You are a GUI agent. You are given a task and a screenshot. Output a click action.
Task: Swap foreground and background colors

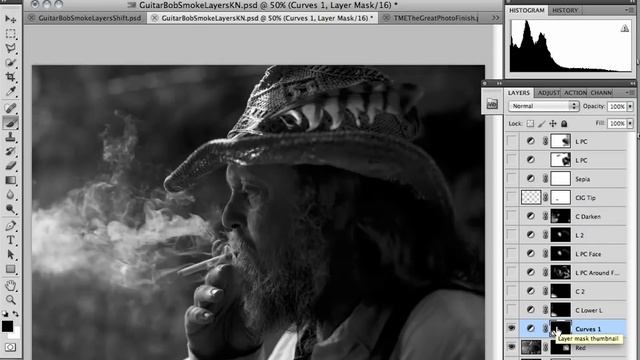click(x=16, y=313)
